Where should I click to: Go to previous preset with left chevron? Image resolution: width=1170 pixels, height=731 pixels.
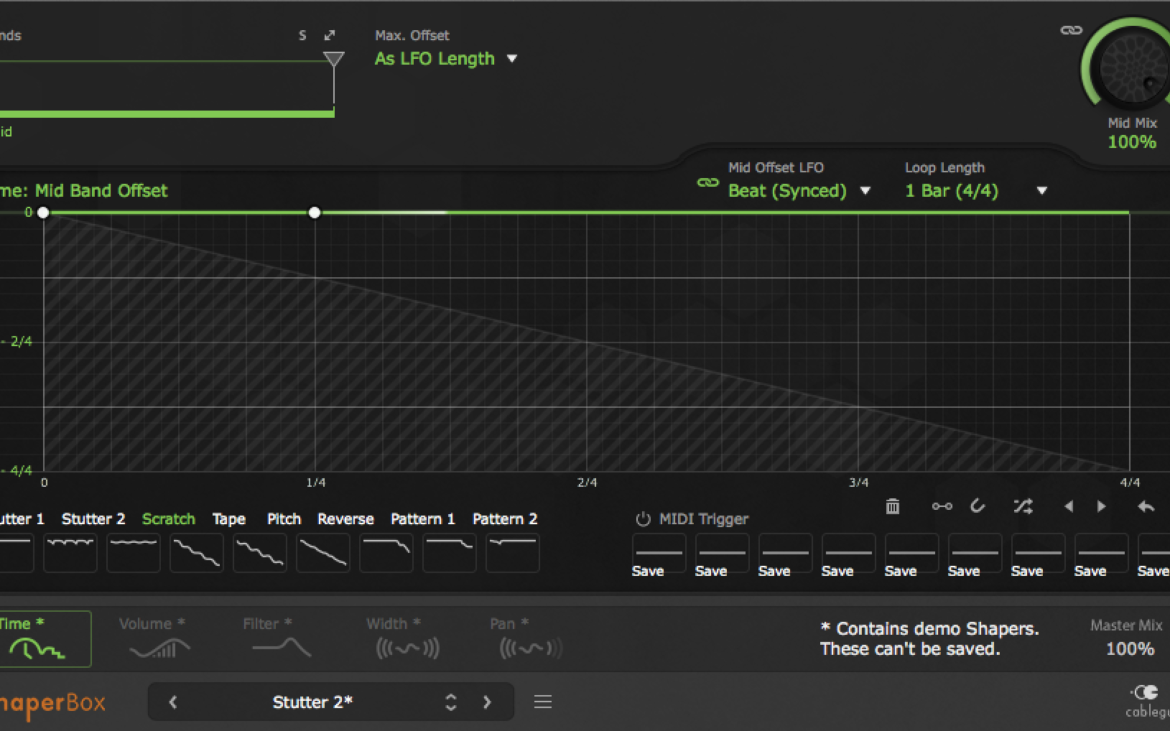[x=173, y=702]
